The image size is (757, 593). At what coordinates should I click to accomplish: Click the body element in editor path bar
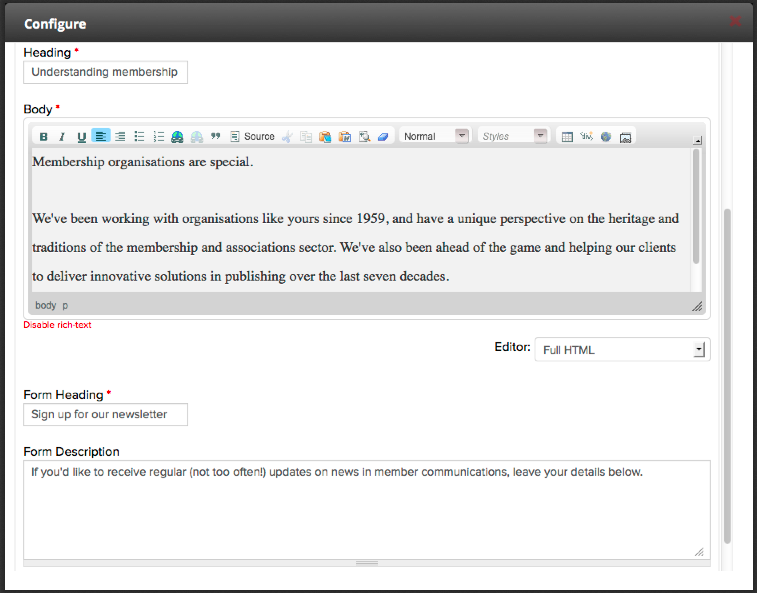[45, 306]
